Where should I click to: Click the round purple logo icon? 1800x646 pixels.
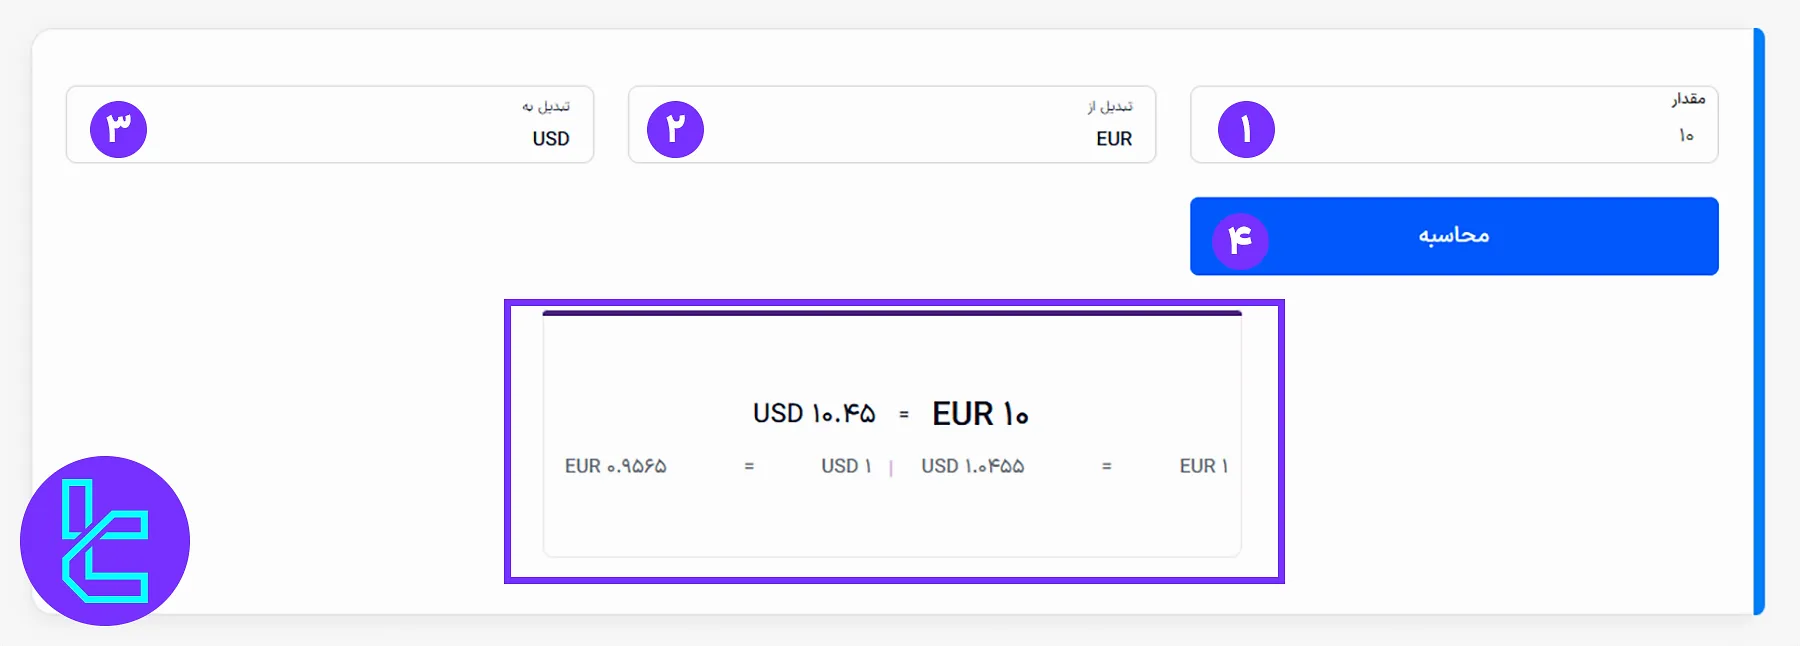click(x=105, y=541)
